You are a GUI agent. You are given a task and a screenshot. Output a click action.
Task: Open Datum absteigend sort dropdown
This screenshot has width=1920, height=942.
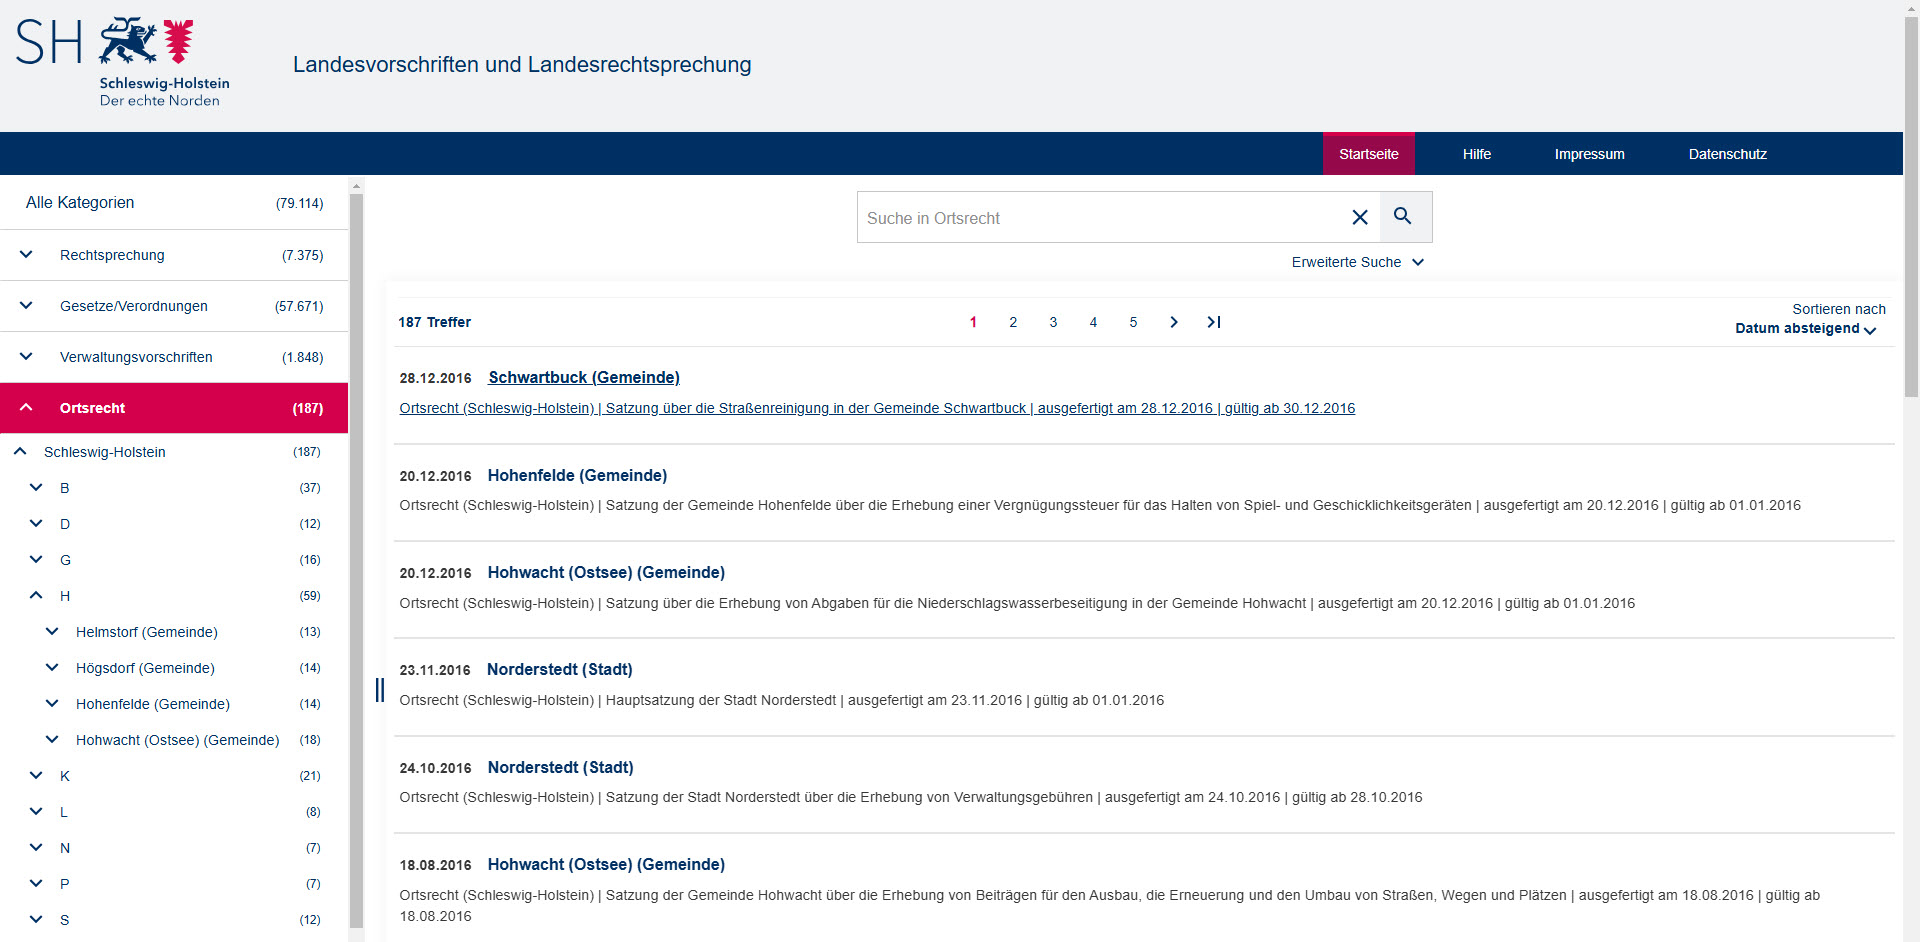(1805, 328)
